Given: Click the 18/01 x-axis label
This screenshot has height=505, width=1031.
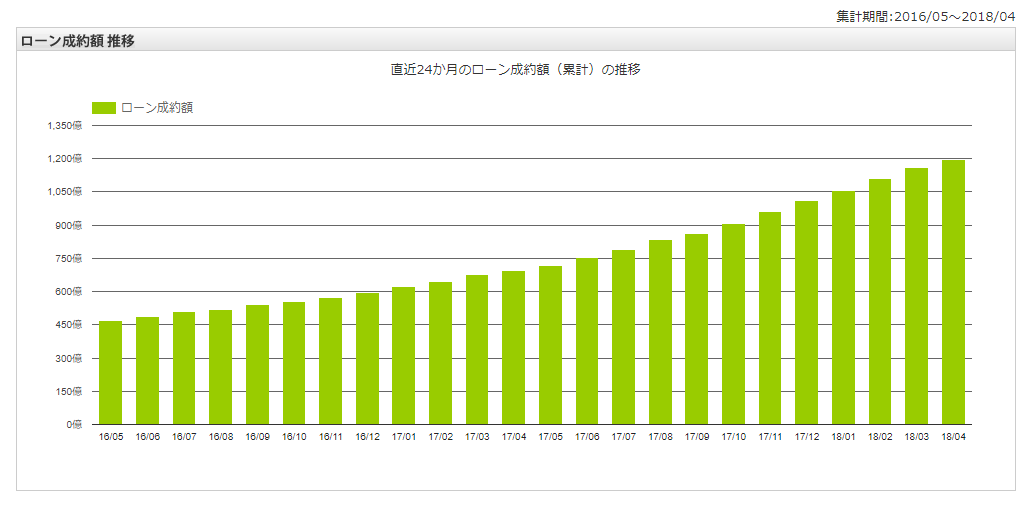Looking at the screenshot, I should click(x=843, y=437).
